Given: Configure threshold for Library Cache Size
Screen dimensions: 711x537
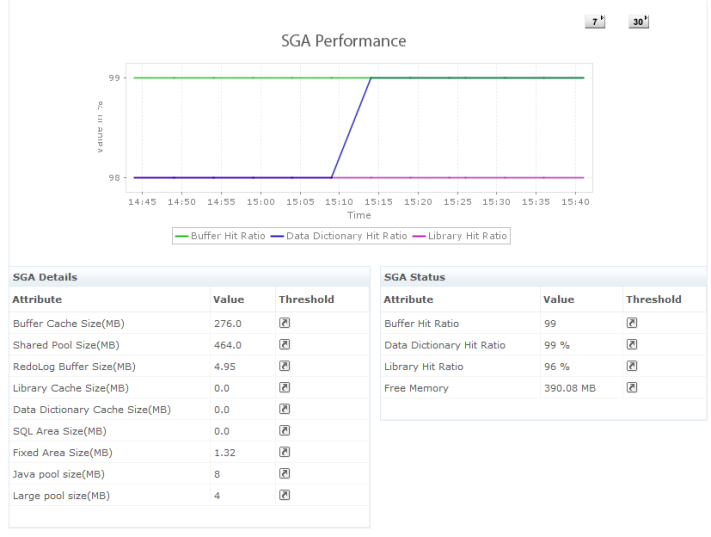Looking at the screenshot, I should tap(284, 387).
